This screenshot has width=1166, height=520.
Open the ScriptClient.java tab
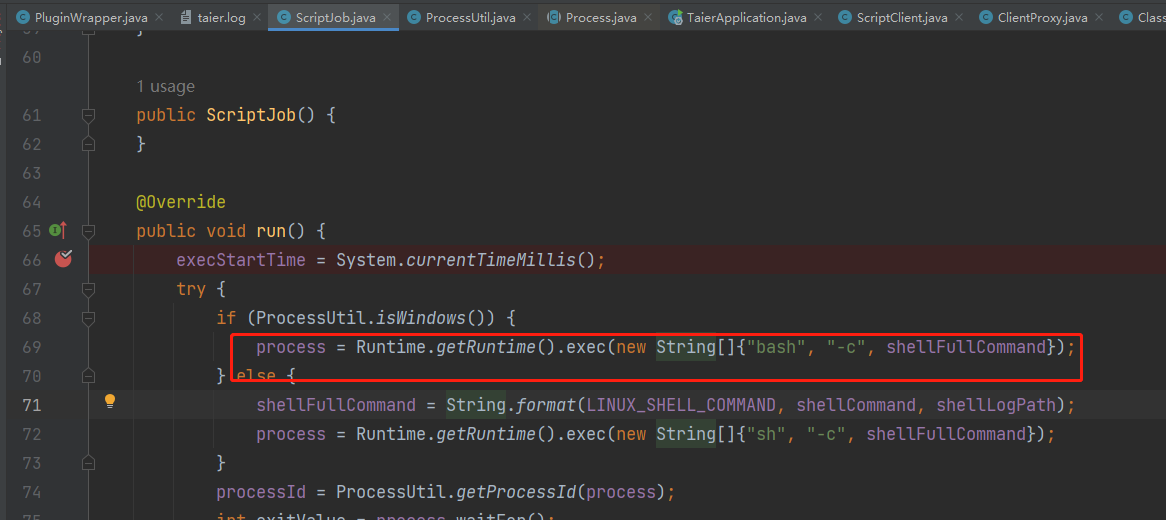pos(901,18)
